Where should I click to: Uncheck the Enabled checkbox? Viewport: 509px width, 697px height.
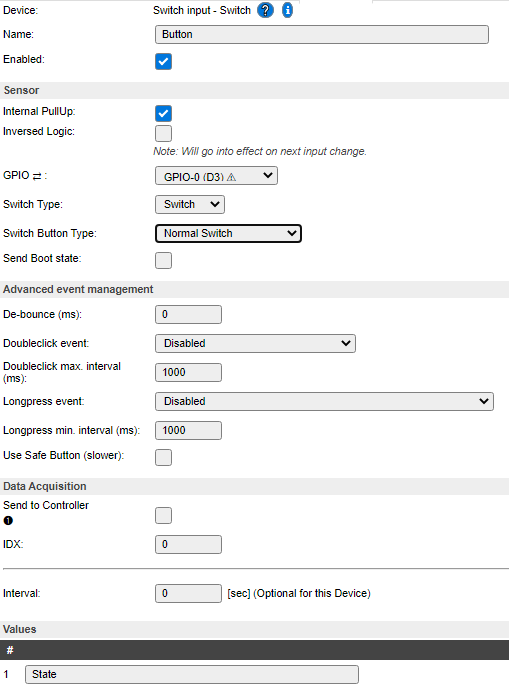coord(163,61)
